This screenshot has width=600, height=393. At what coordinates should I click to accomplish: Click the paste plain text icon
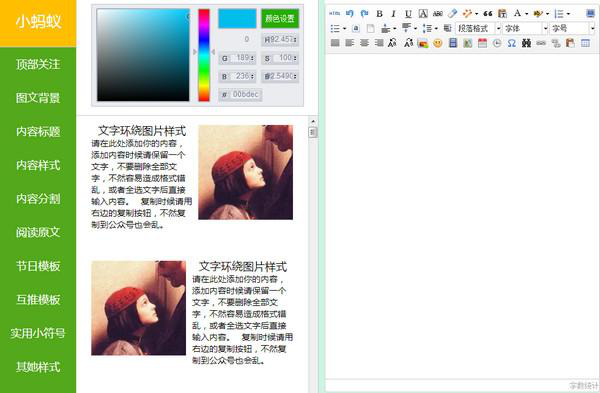click(502, 13)
